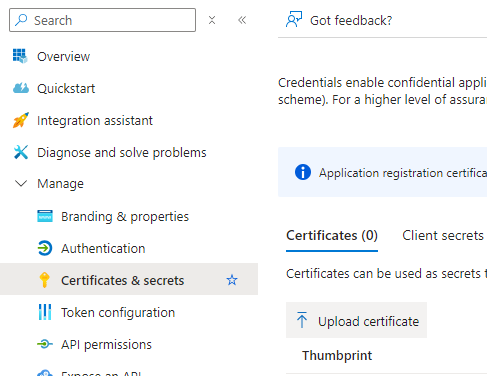Click the Got feedback person icon
The width and height of the screenshot is (487, 376).
click(294, 20)
